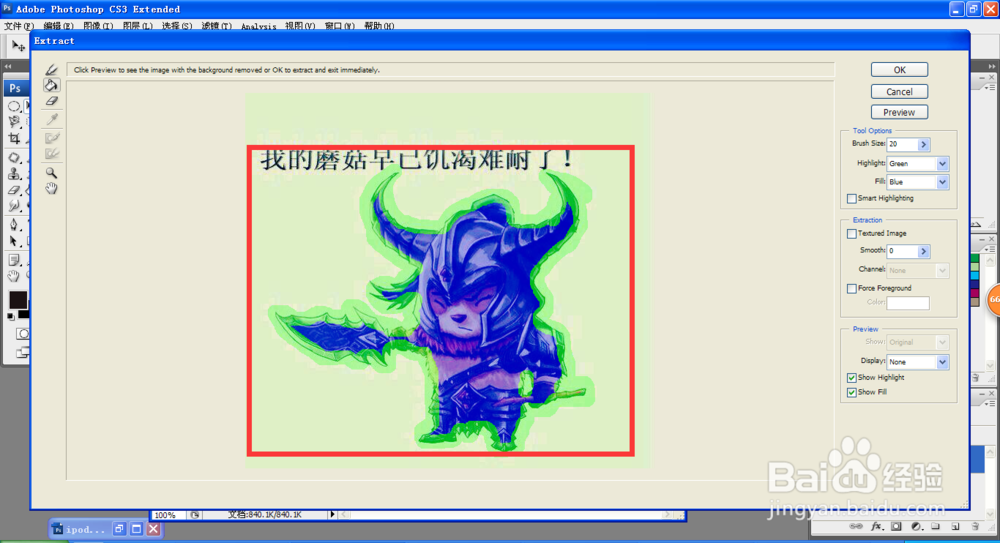Select the Dodge tool in Photoshop toolbox
Viewport: 1000px width, 543px height.
coord(14,206)
